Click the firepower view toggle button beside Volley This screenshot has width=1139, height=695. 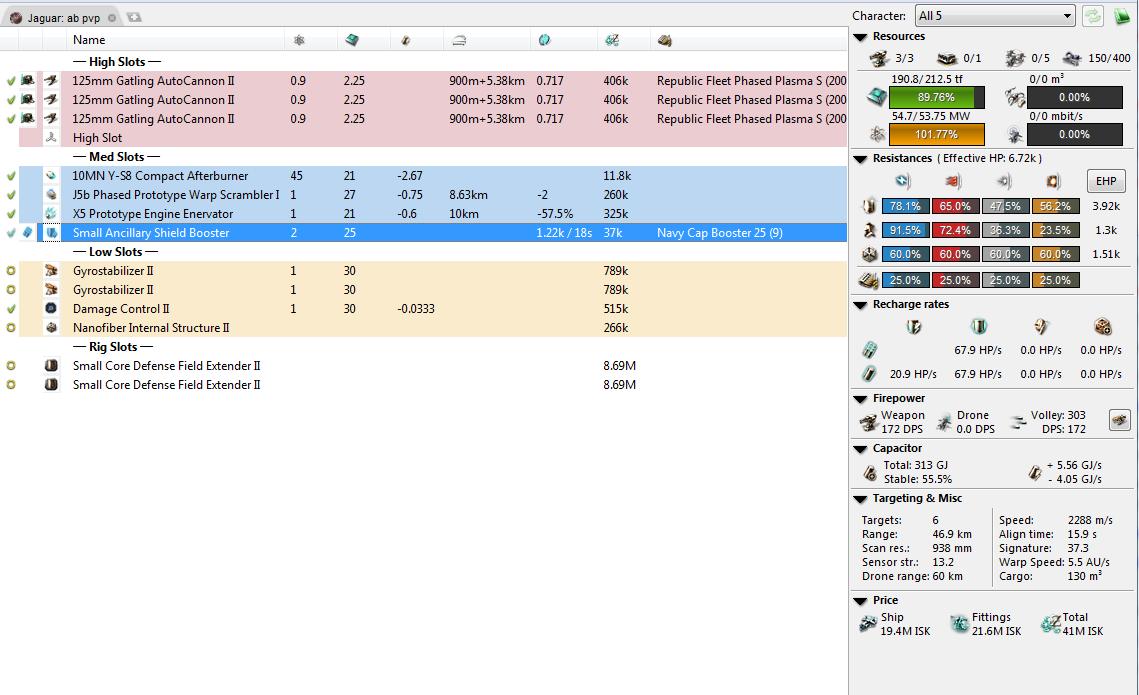[1119, 420]
